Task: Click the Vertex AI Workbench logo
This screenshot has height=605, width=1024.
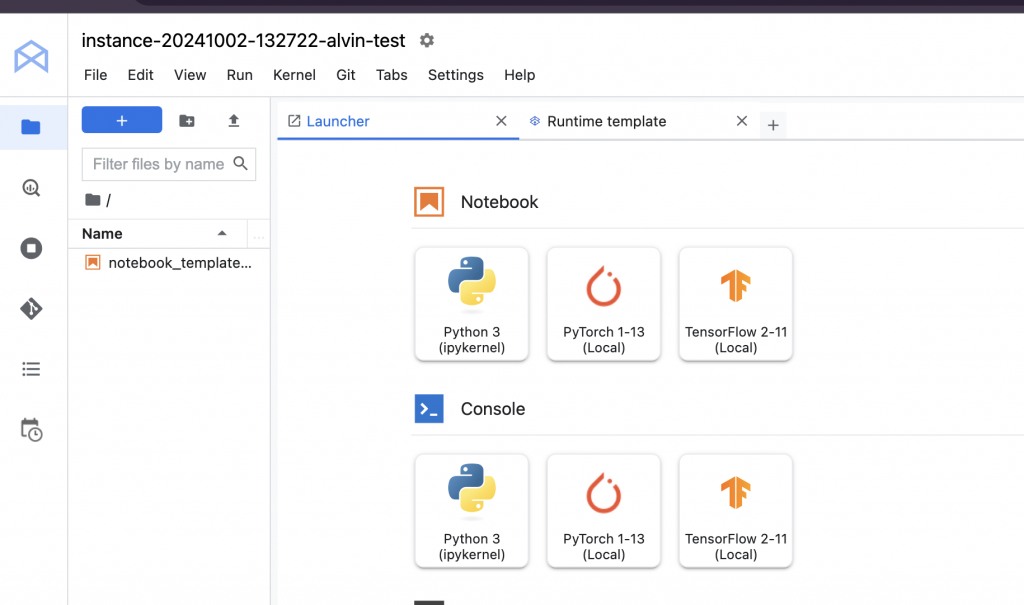Action: pos(31,56)
